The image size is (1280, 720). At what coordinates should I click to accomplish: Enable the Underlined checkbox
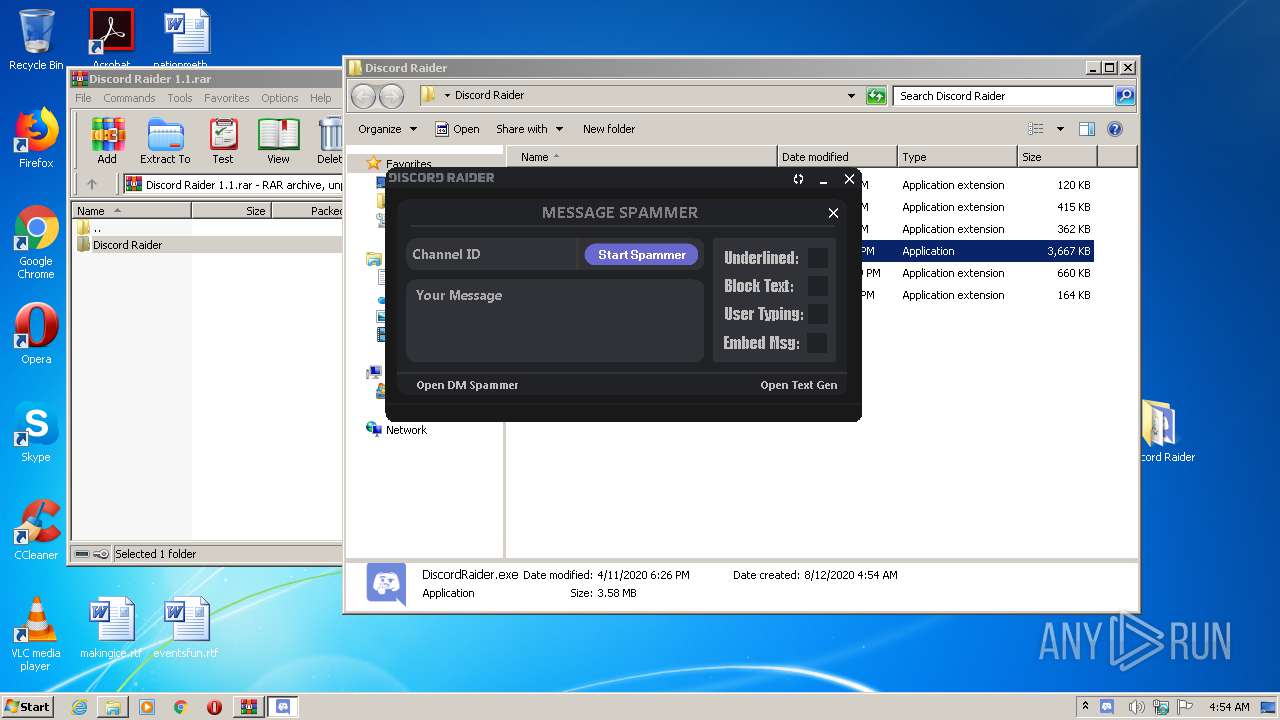click(x=817, y=258)
